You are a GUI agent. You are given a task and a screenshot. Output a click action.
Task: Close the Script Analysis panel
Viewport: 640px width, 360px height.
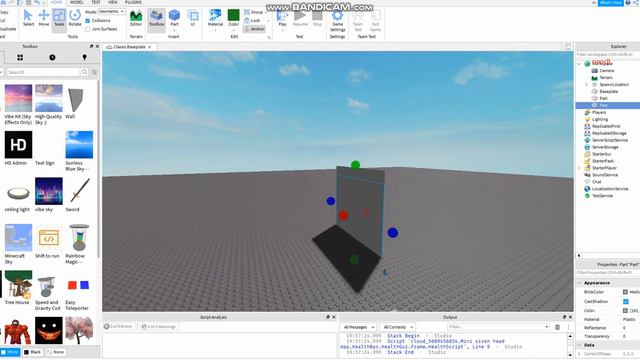pyautogui.click(x=334, y=317)
